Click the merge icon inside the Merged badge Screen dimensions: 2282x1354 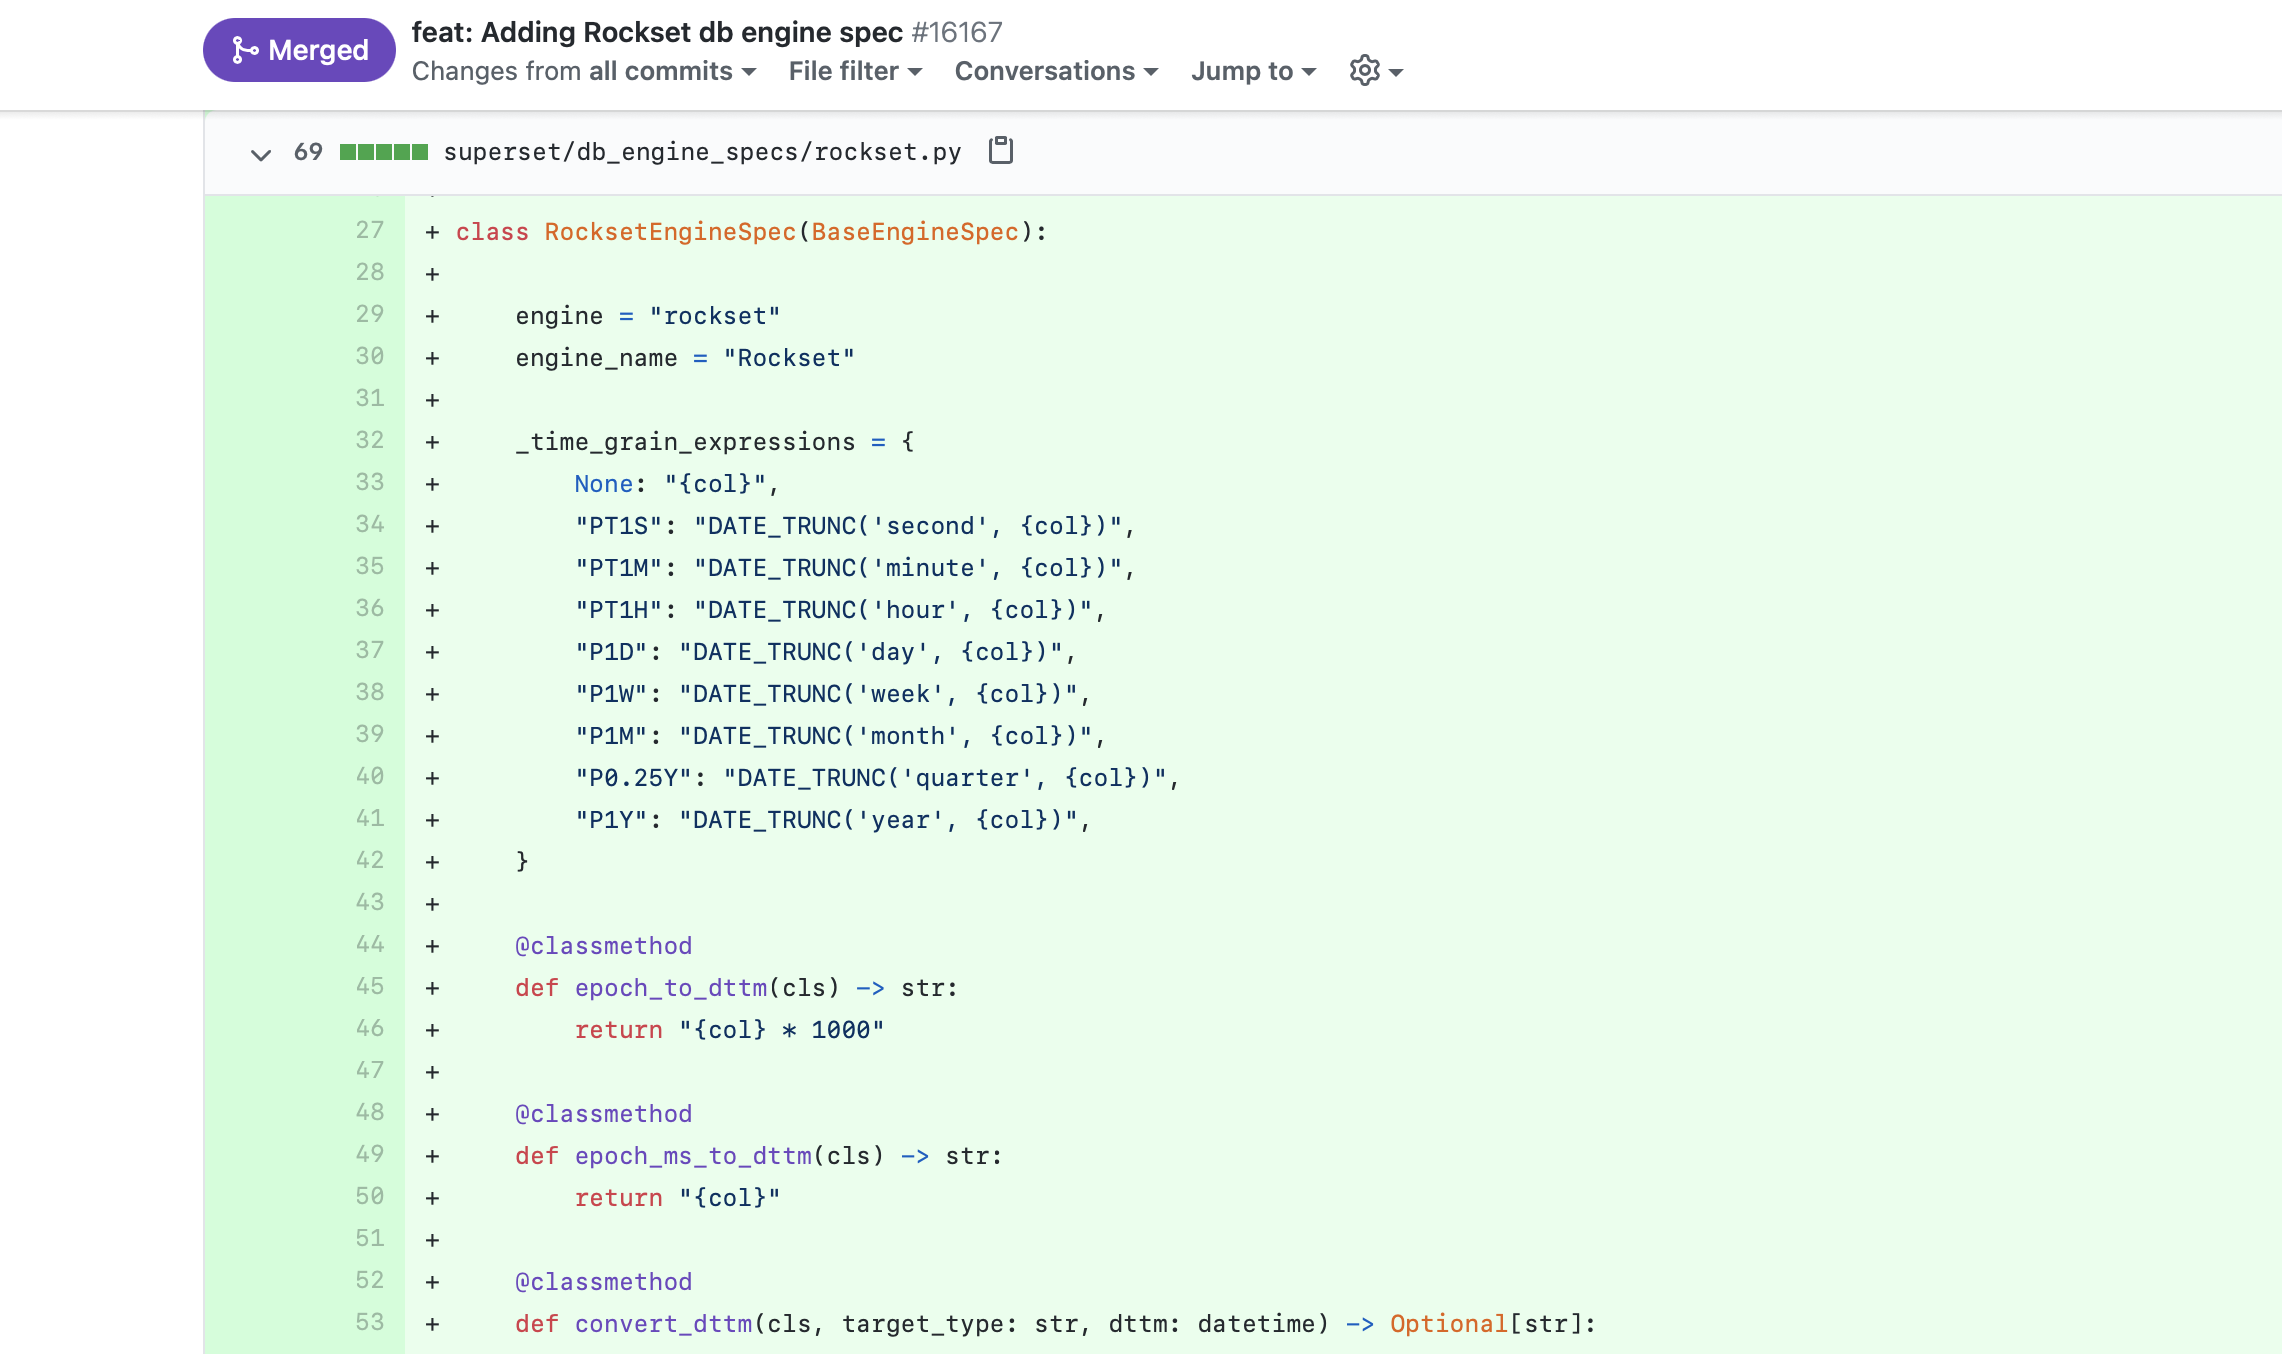tap(244, 48)
